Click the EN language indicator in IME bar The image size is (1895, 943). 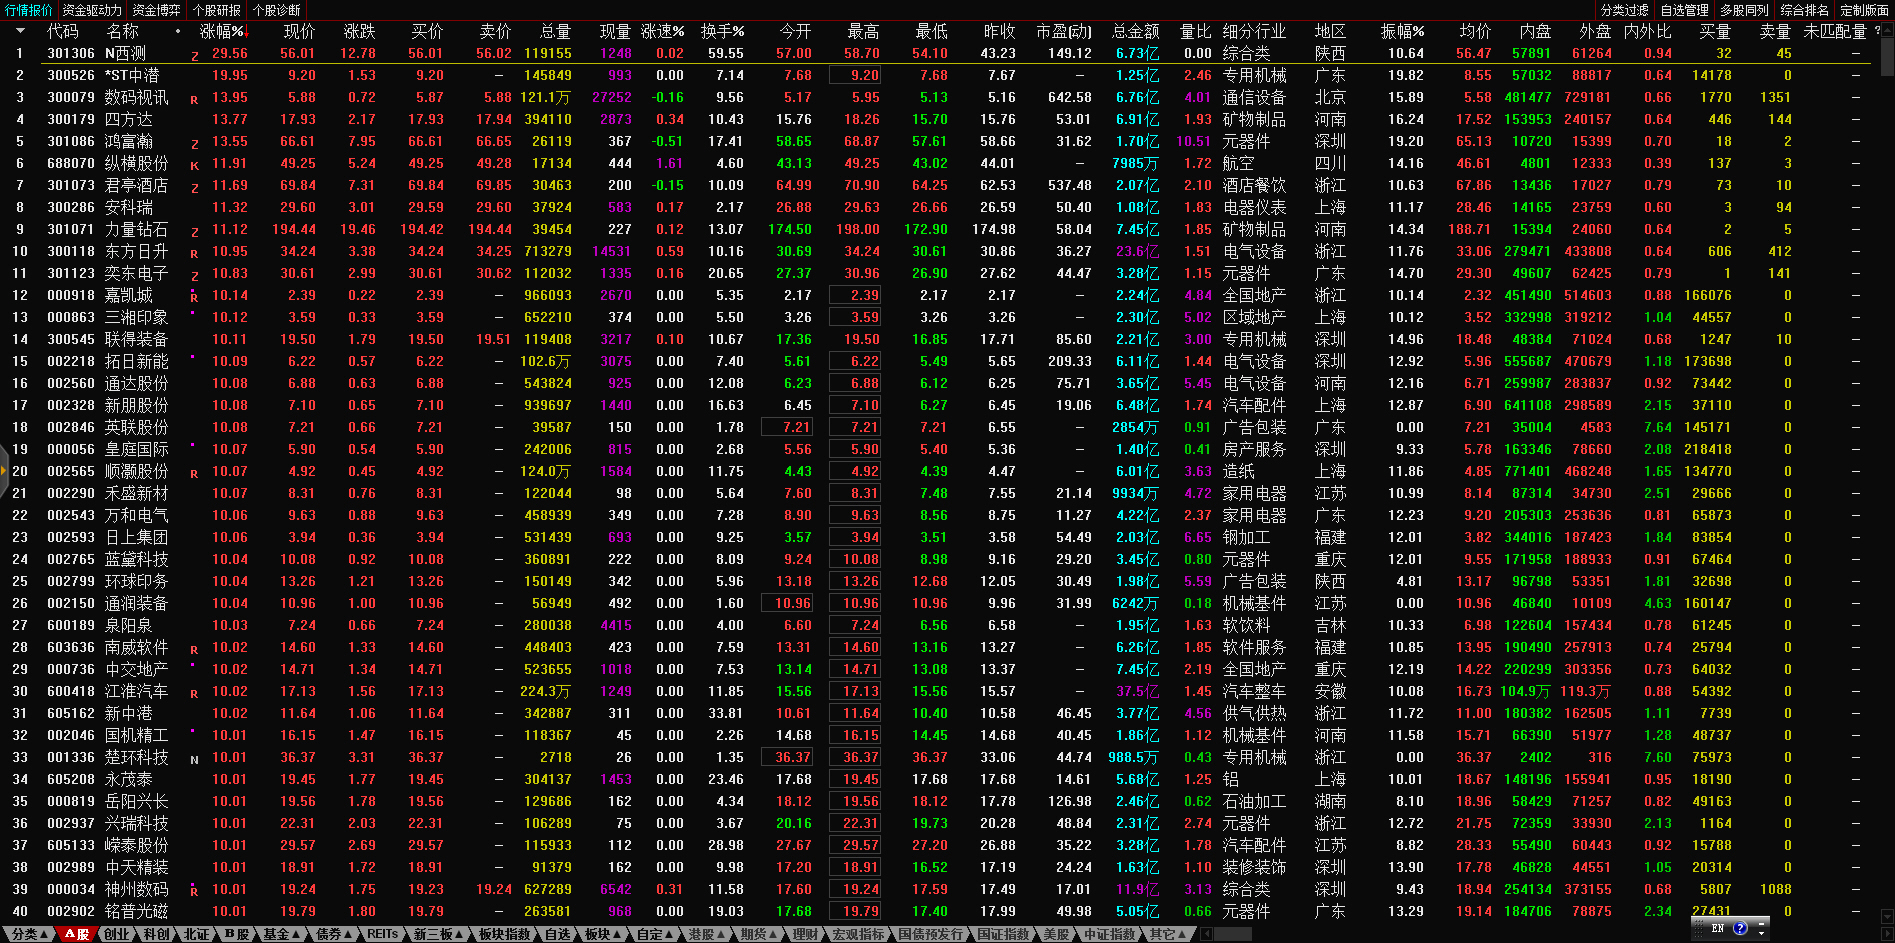pyautogui.click(x=1718, y=928)
